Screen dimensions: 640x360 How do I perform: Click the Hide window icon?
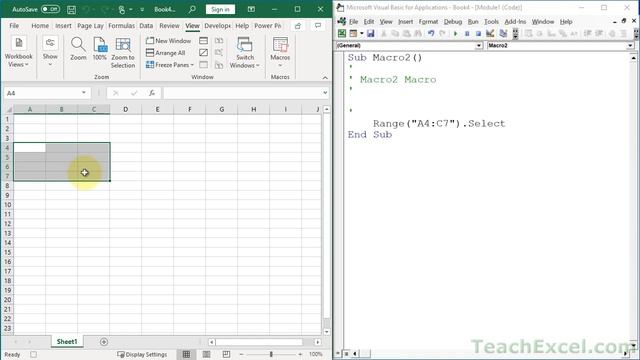click(x=203, y=53)
